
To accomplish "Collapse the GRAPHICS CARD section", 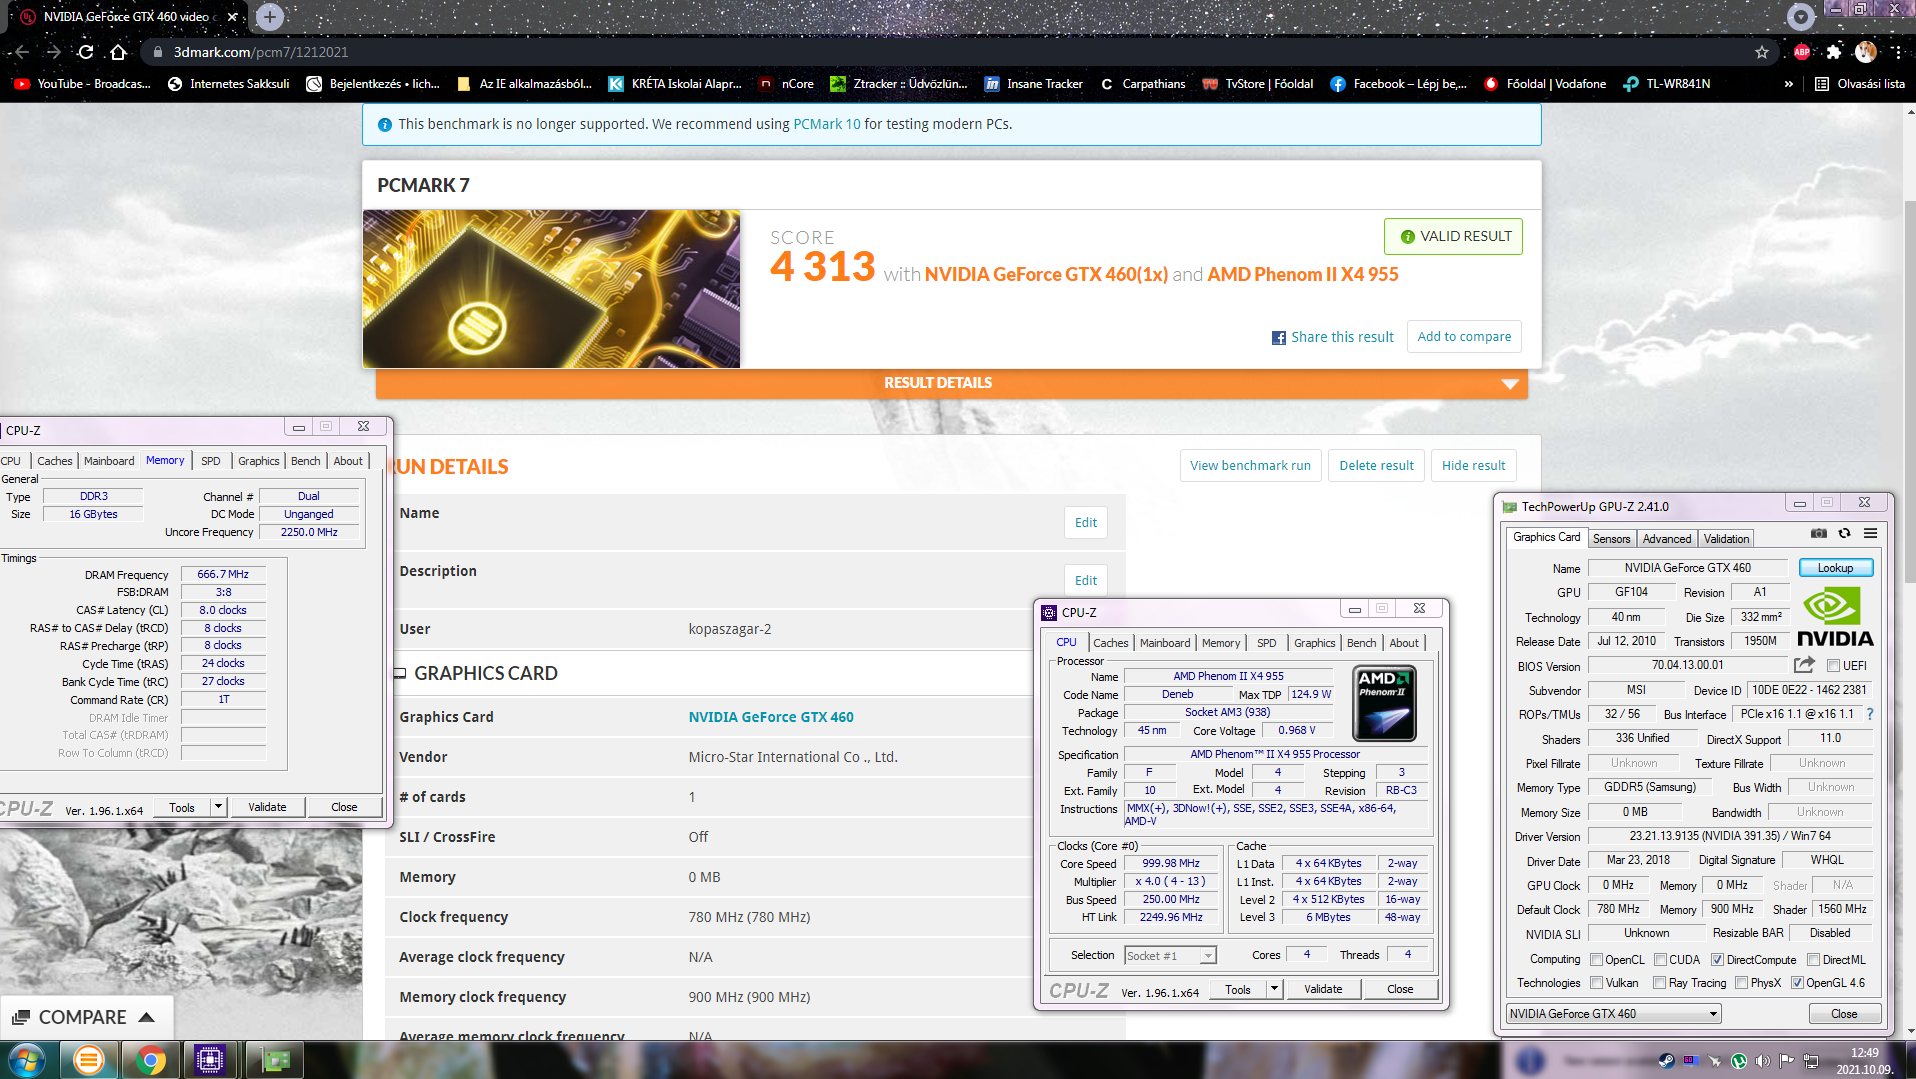I will (399, 674).
